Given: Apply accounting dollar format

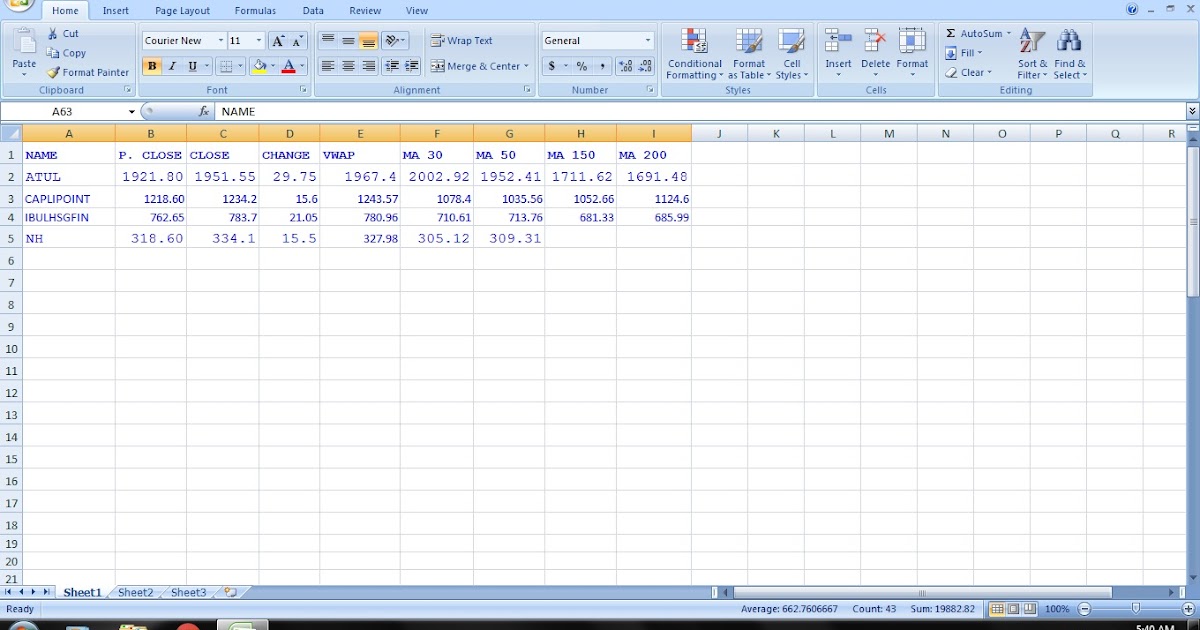Looking at the screenshot, I should (x=551, y=66).
